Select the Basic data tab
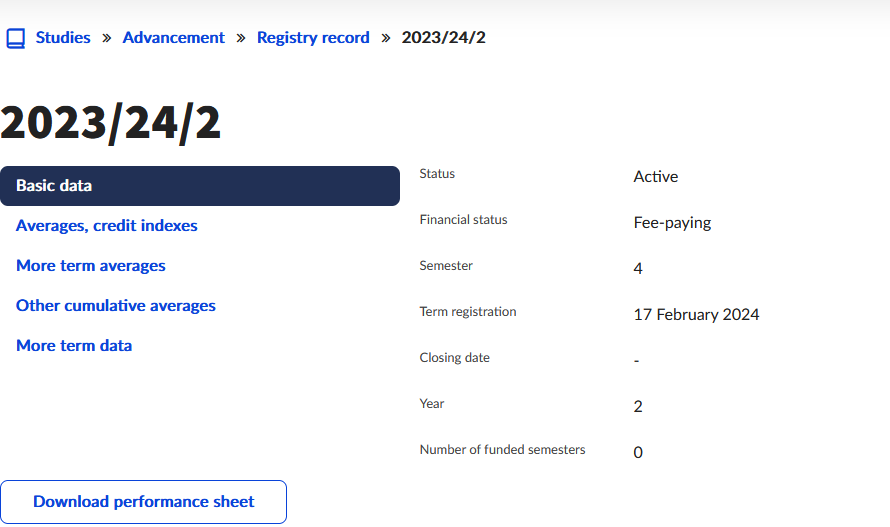 click(200, 186)
